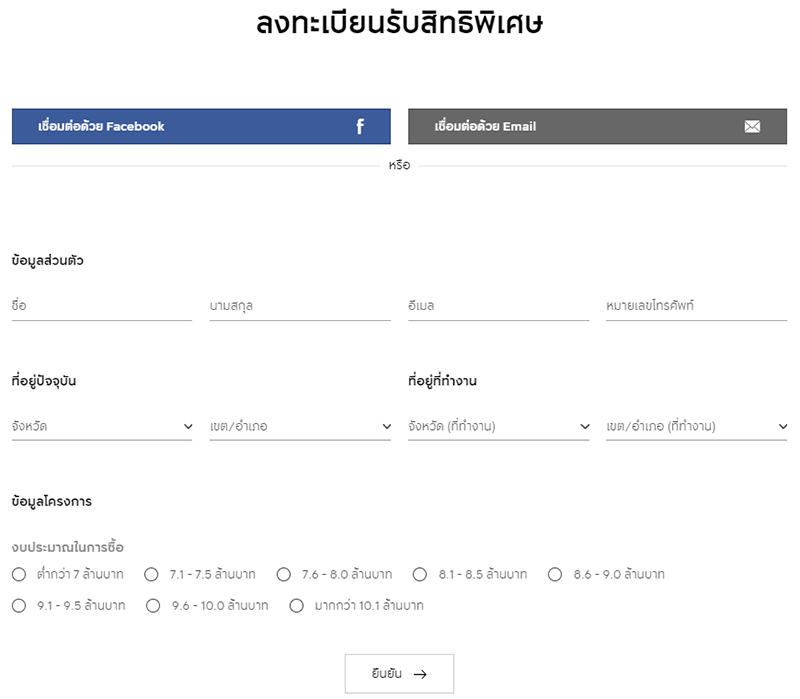This screenshot has width=800, height=699.
Task: Focus the นามสกุล surname field
Action: pyautogui.click(x=300, y=306)
